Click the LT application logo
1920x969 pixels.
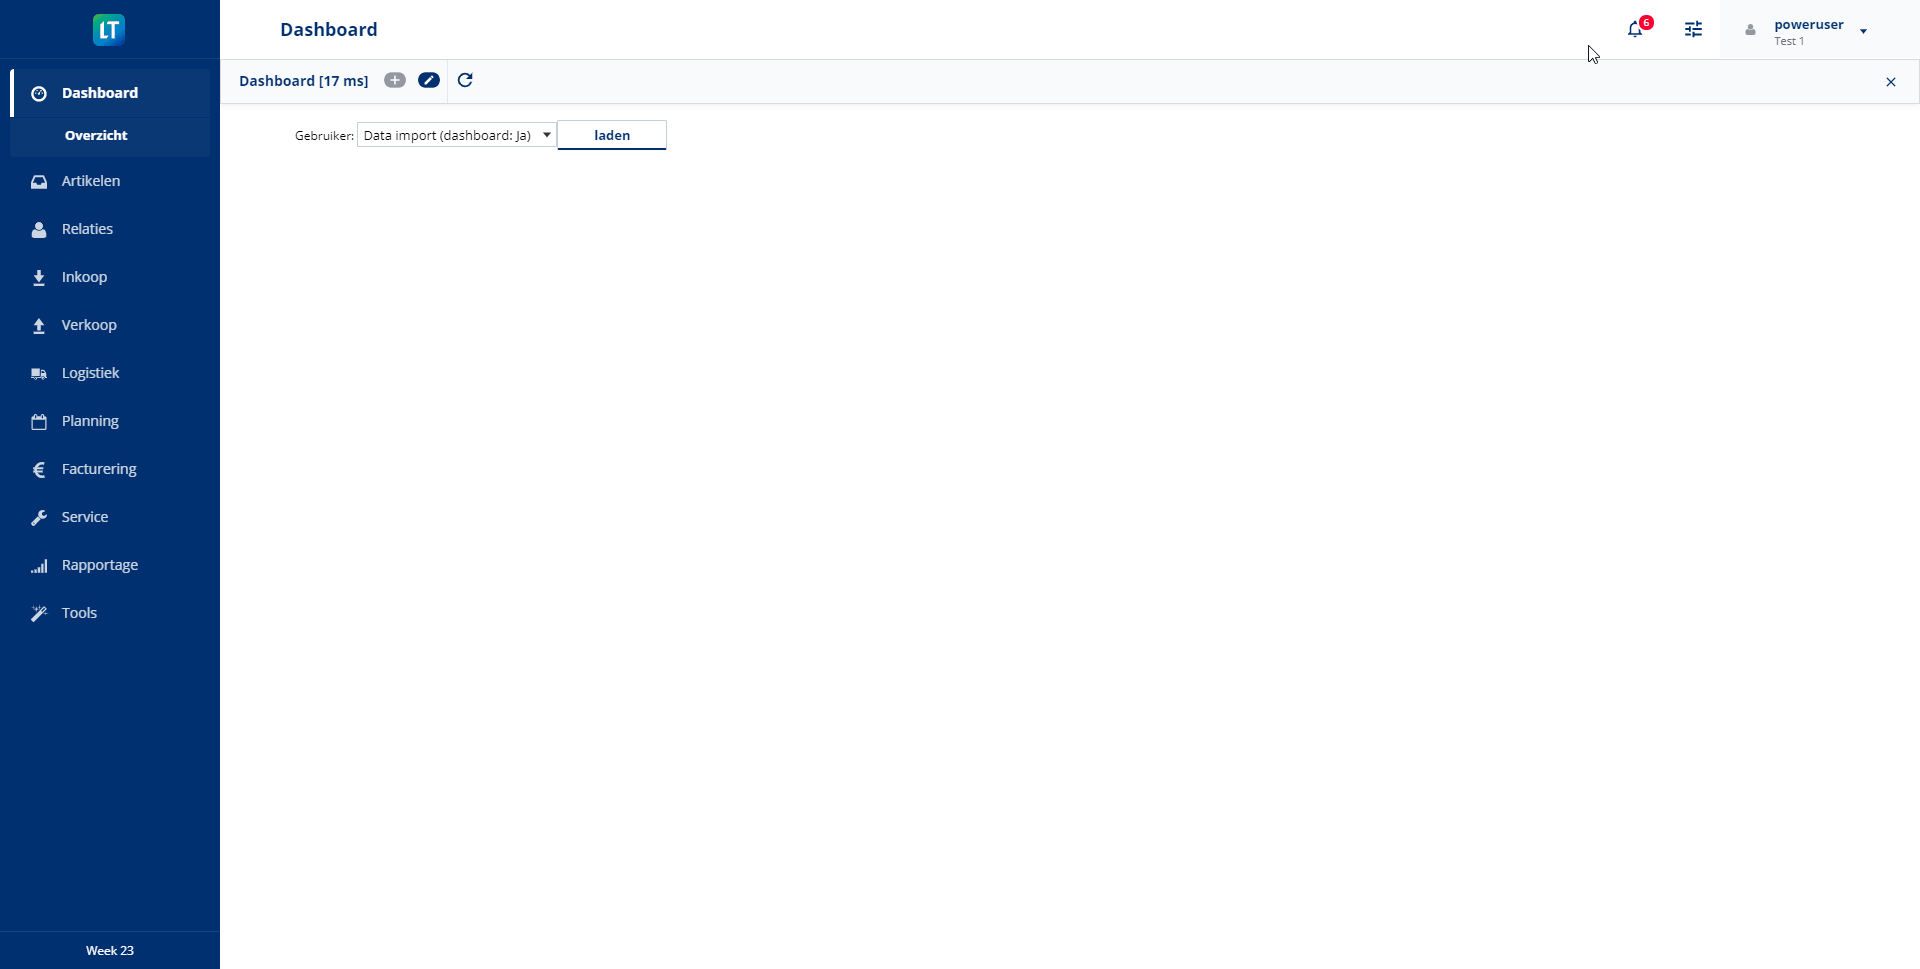[x=109, y=30]
